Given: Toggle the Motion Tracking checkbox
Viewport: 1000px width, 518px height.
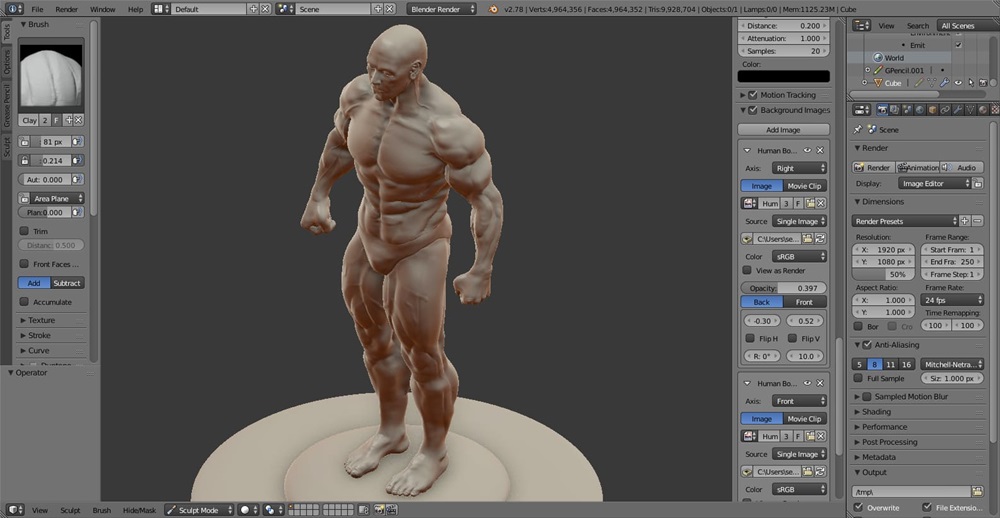Looking at the screenshot, I should pos(753,94).
